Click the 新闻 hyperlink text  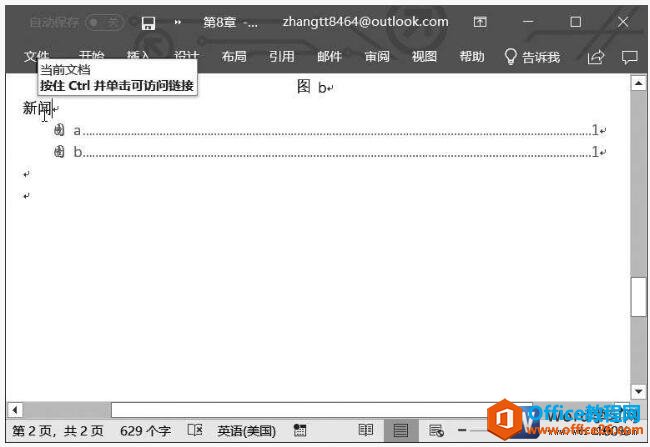click(37, 108)
